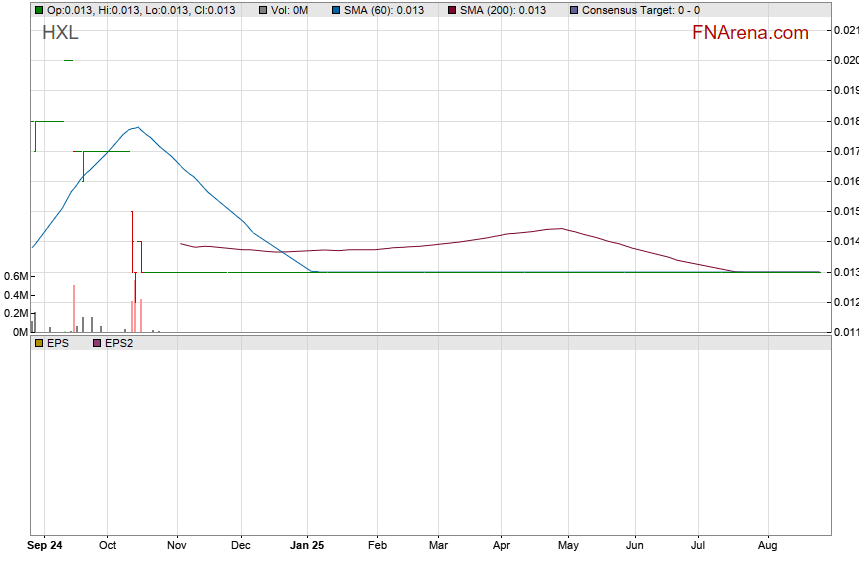Click the SMA (60): 0.013 legend text
Image resolution: width=859 pixels, height=566 pixels.
click(383, 10)
